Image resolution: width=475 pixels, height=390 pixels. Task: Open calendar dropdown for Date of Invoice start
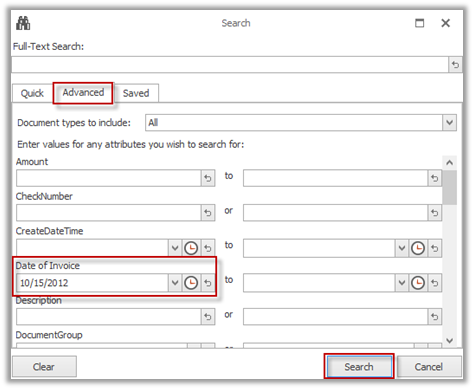click(175, 283)
